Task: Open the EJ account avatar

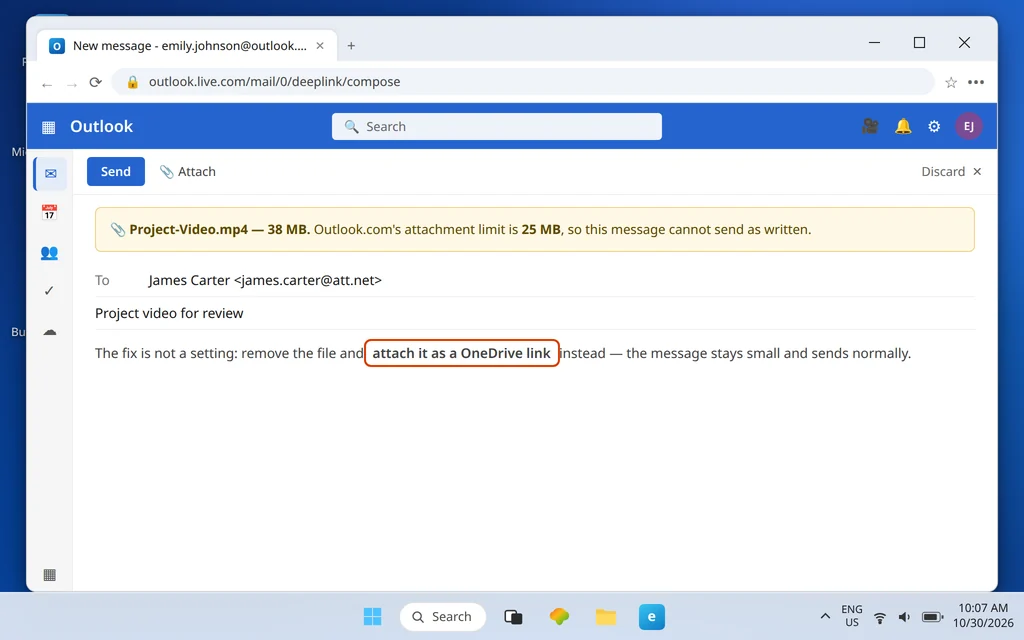Action: click(x=968, y=126)
